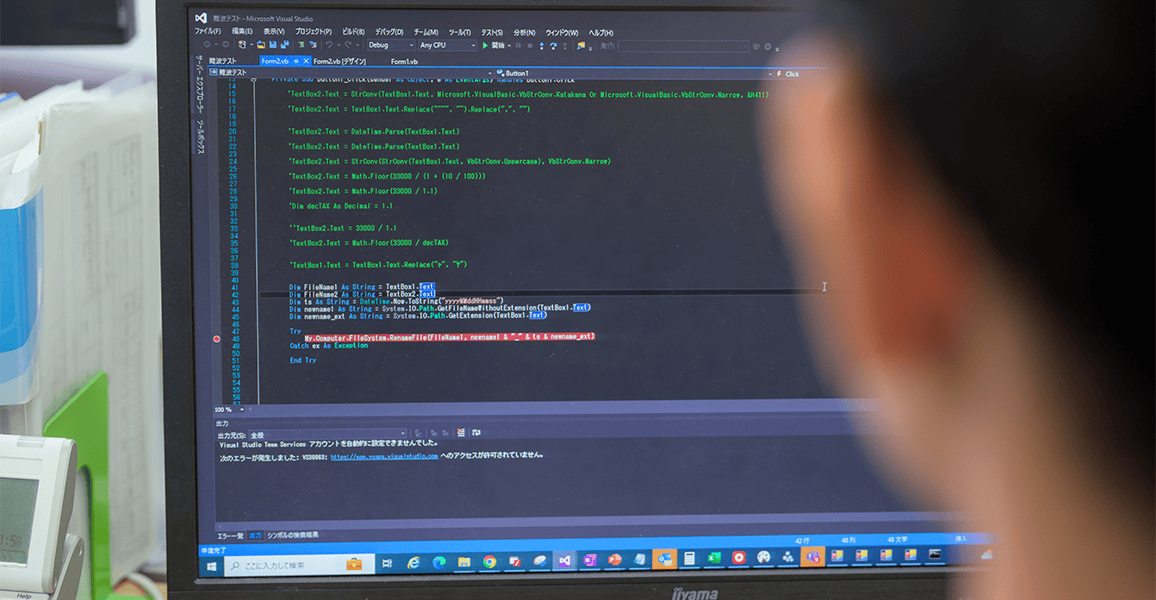Open the 100 % zoom dropdown

pos(229,410)
